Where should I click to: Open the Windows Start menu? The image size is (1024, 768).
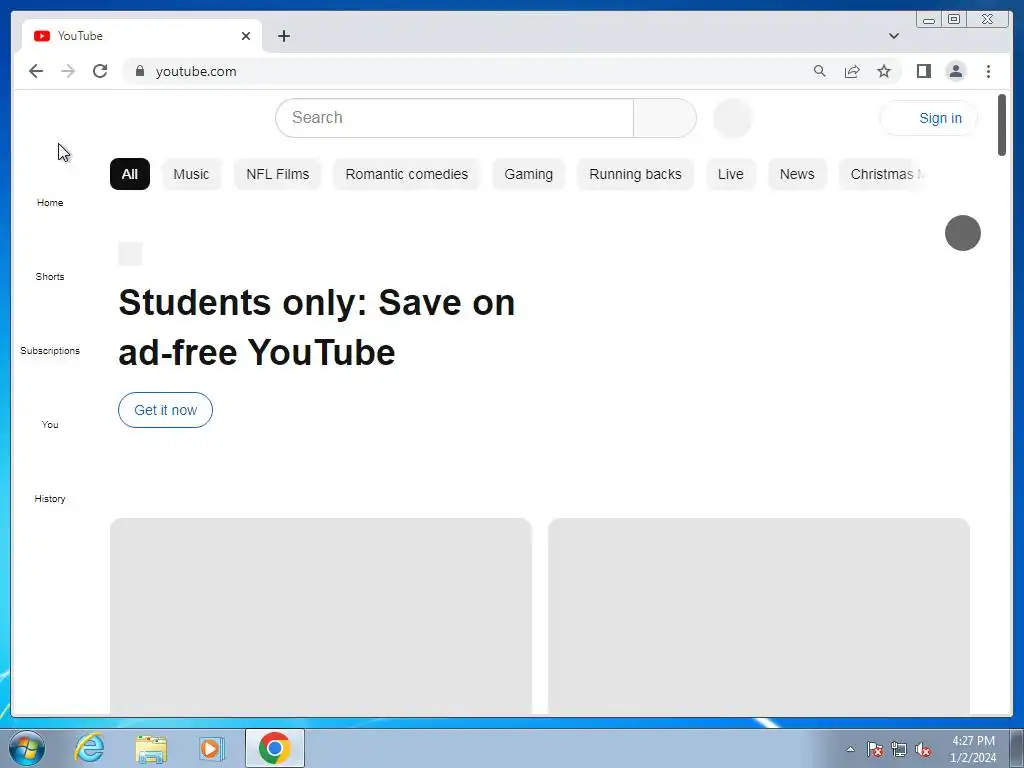coord(27,748)
